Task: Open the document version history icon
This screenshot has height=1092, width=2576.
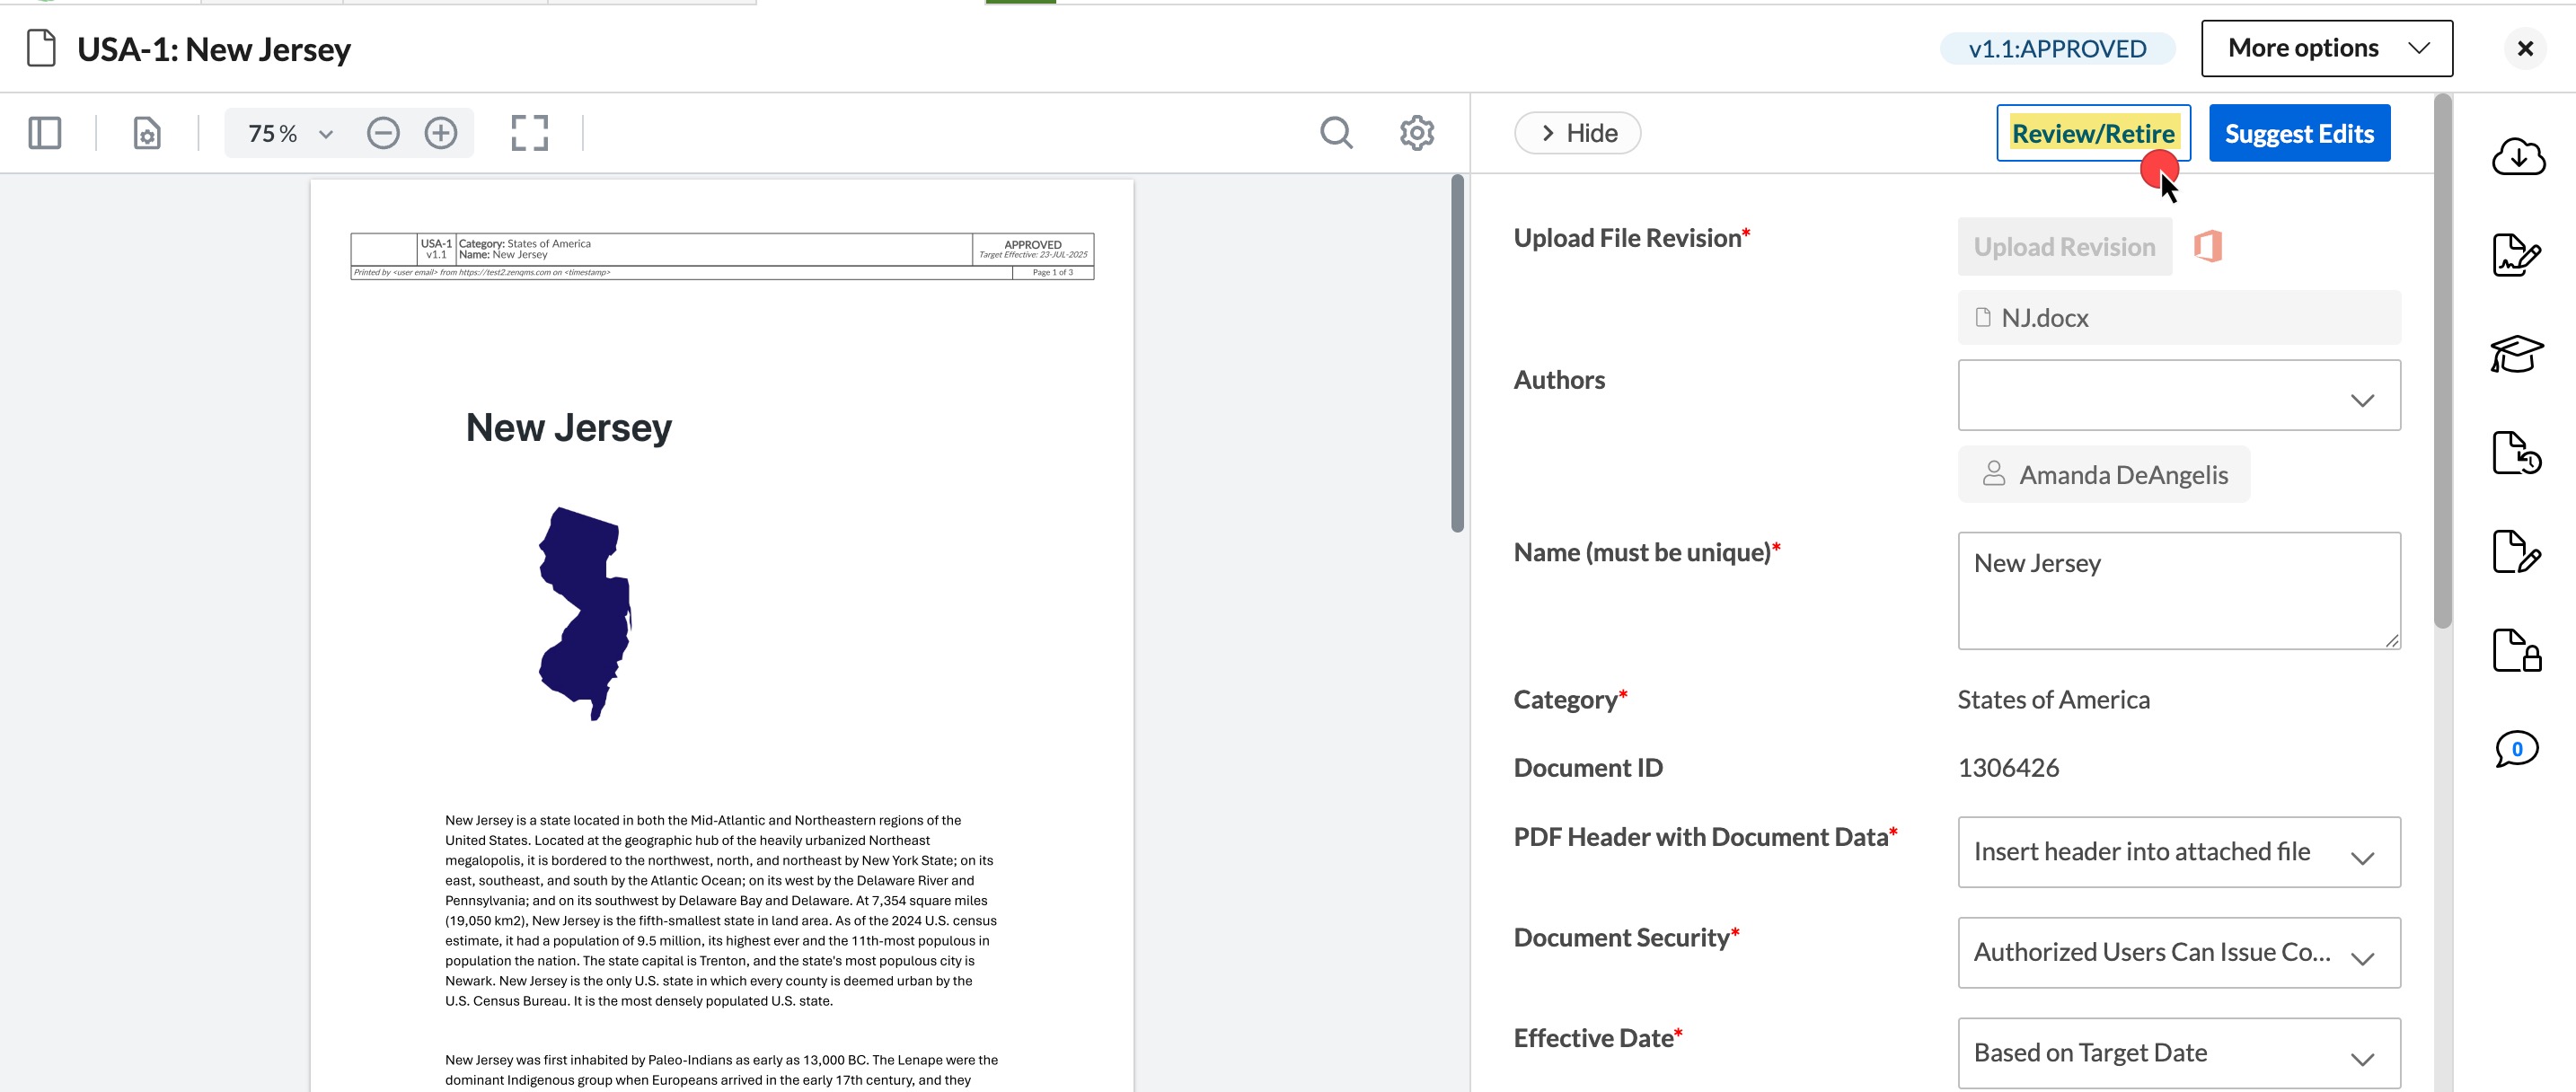Action: point(2516,453)
